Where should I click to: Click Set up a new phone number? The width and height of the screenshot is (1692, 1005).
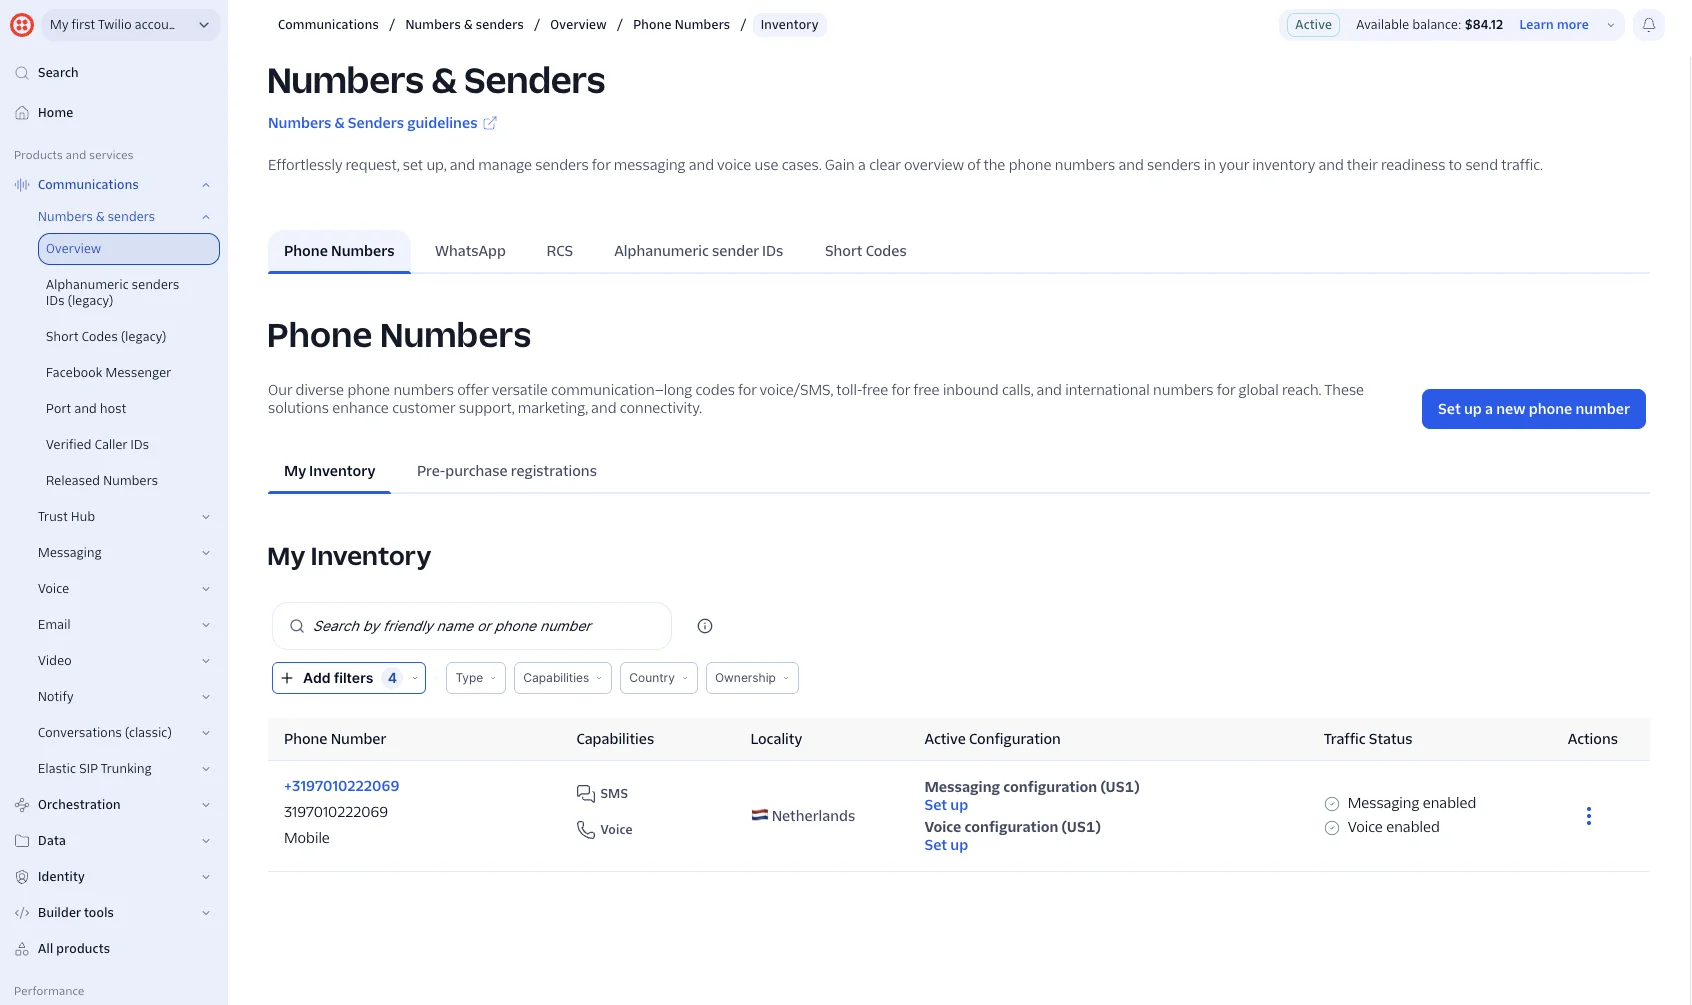point(1533,409)
